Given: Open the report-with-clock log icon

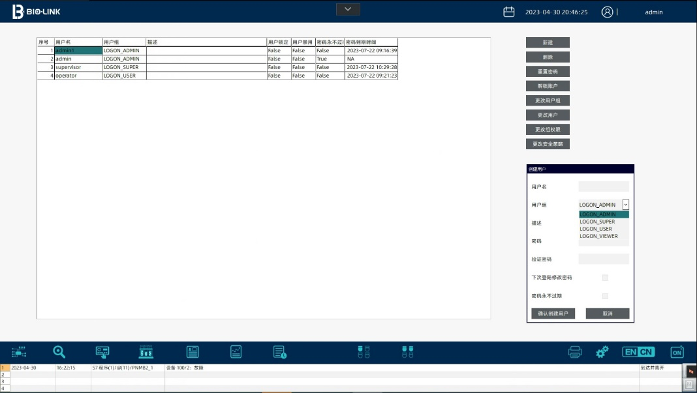Looking at the screenshot, I should (x=280, y=352).
